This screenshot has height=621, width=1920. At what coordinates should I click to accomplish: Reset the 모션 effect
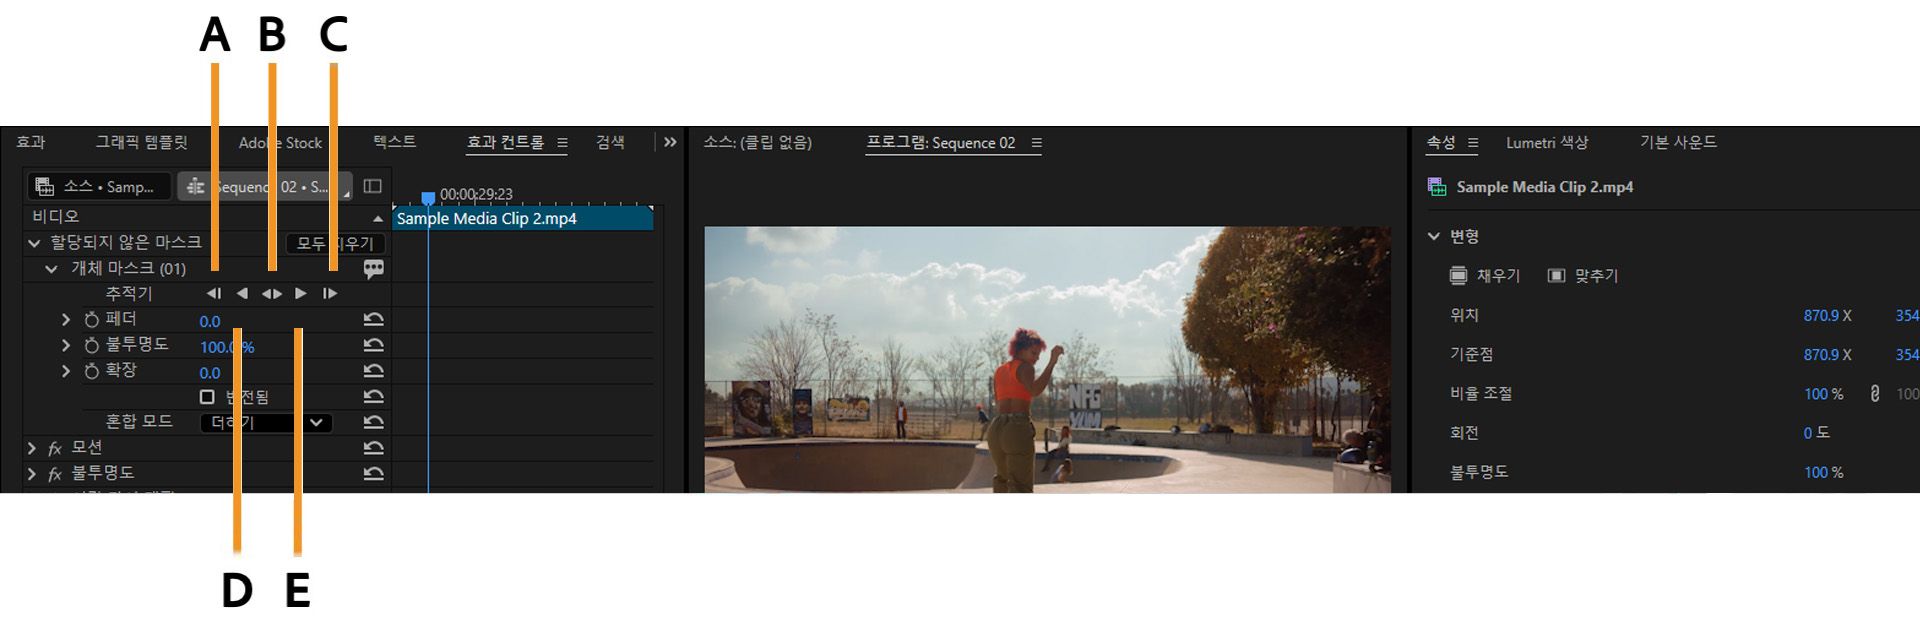click(374, 448)
